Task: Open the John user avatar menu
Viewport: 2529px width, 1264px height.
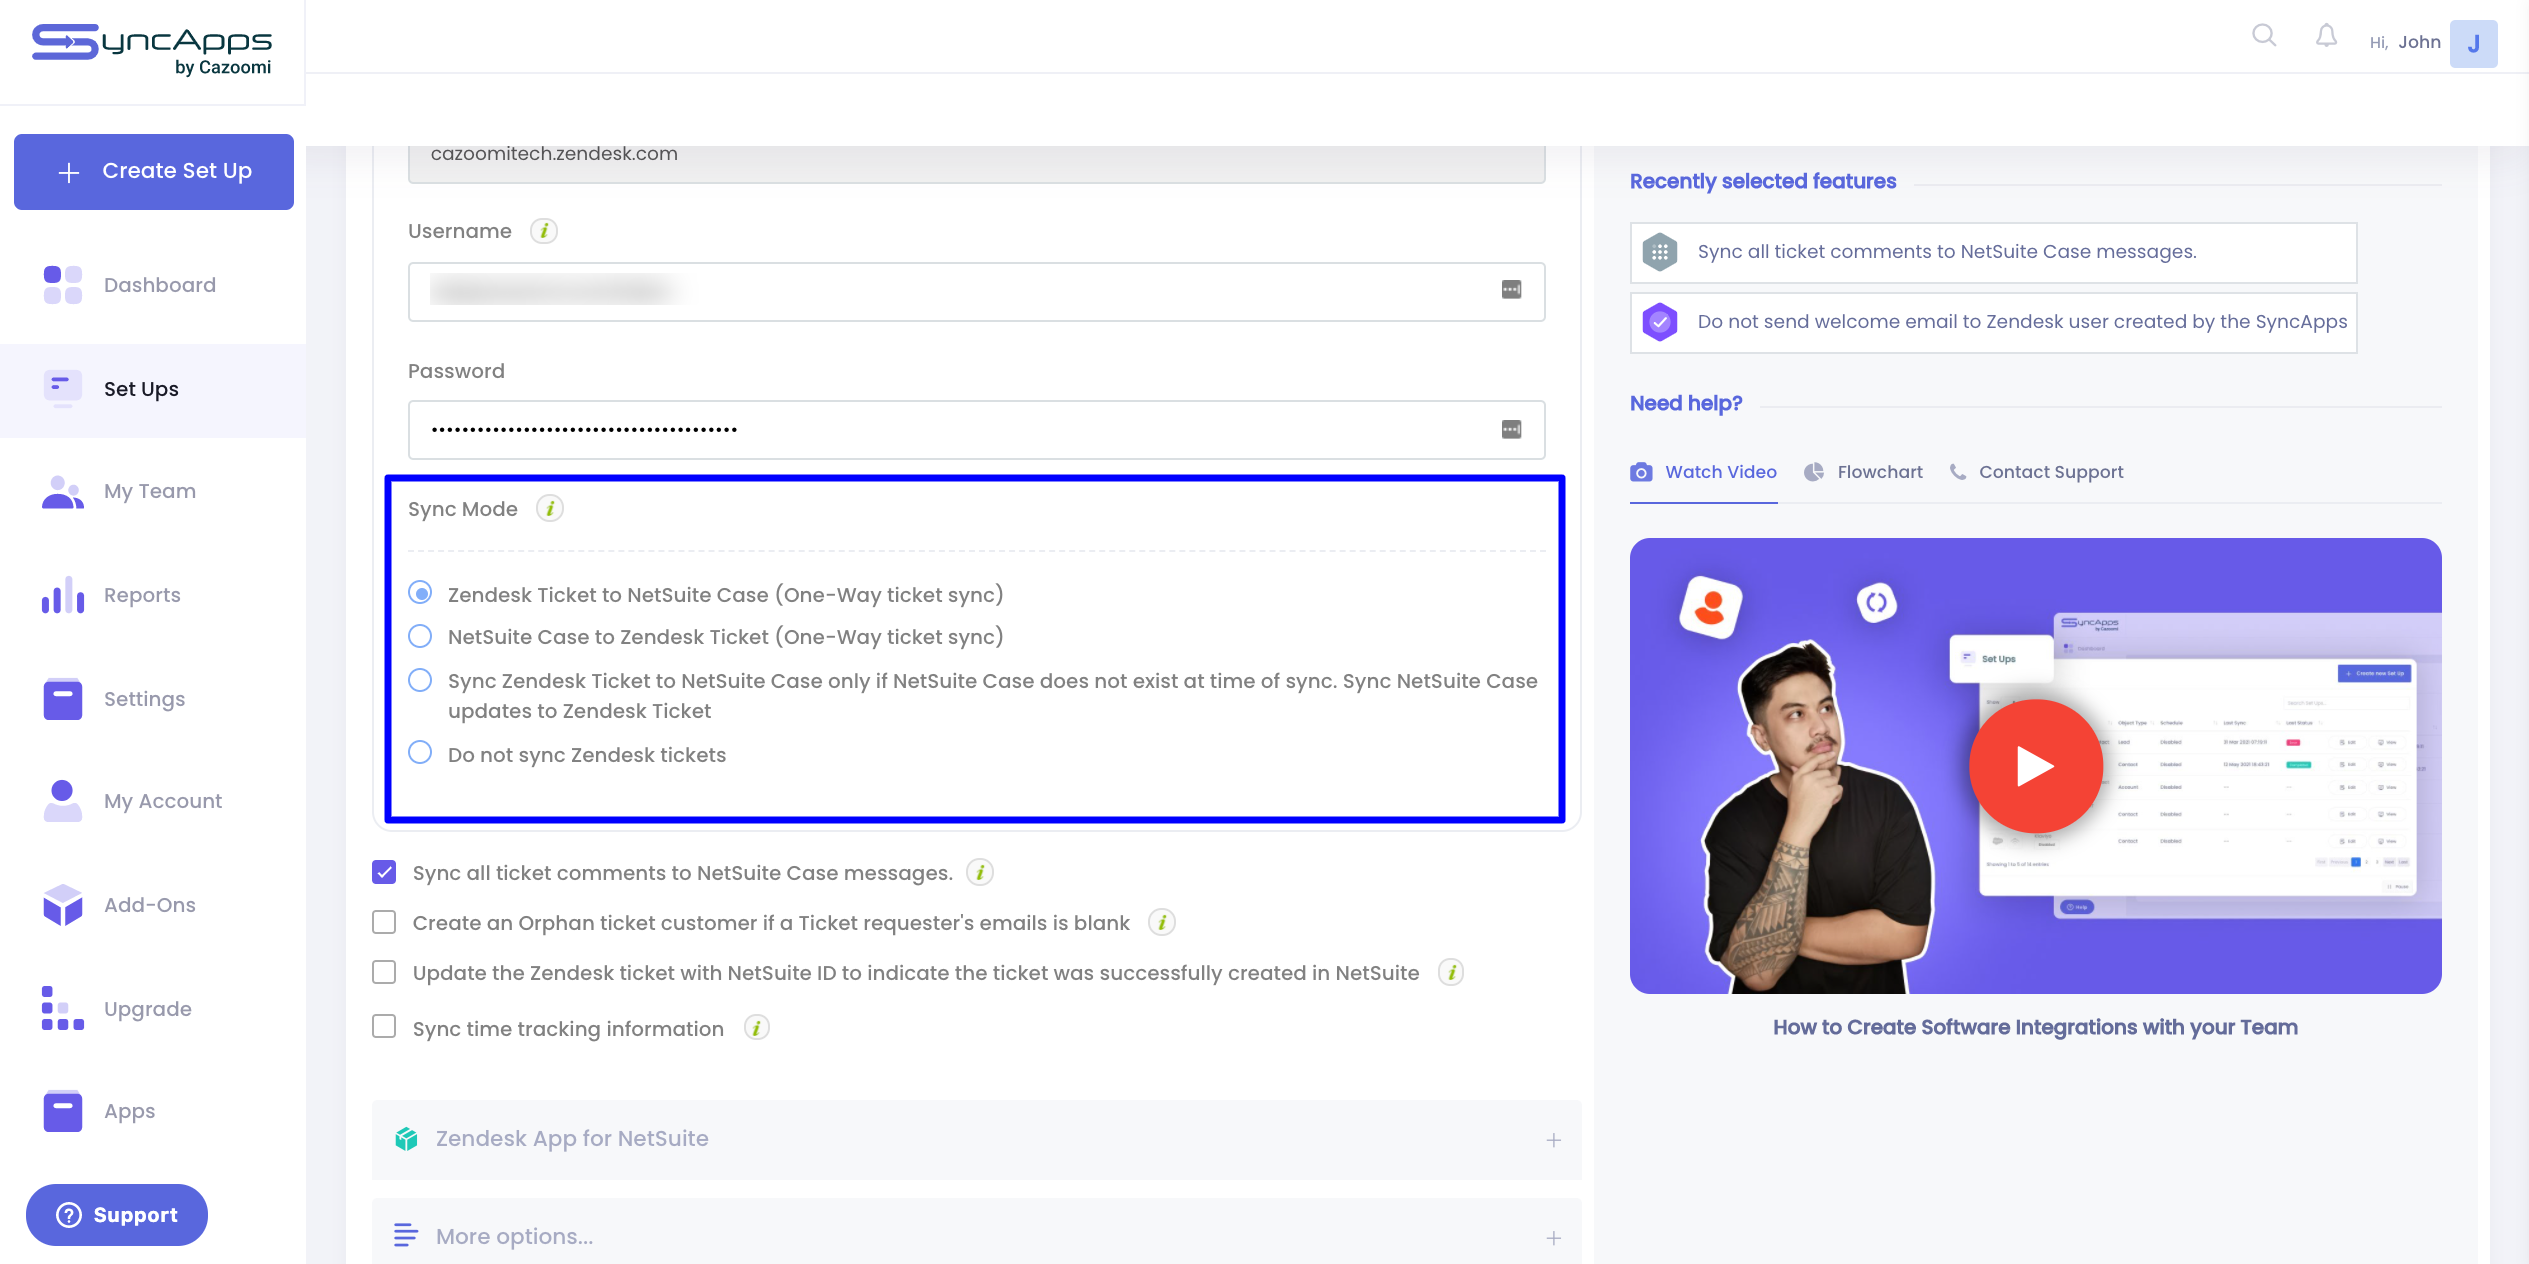Action: (2473, 43)
